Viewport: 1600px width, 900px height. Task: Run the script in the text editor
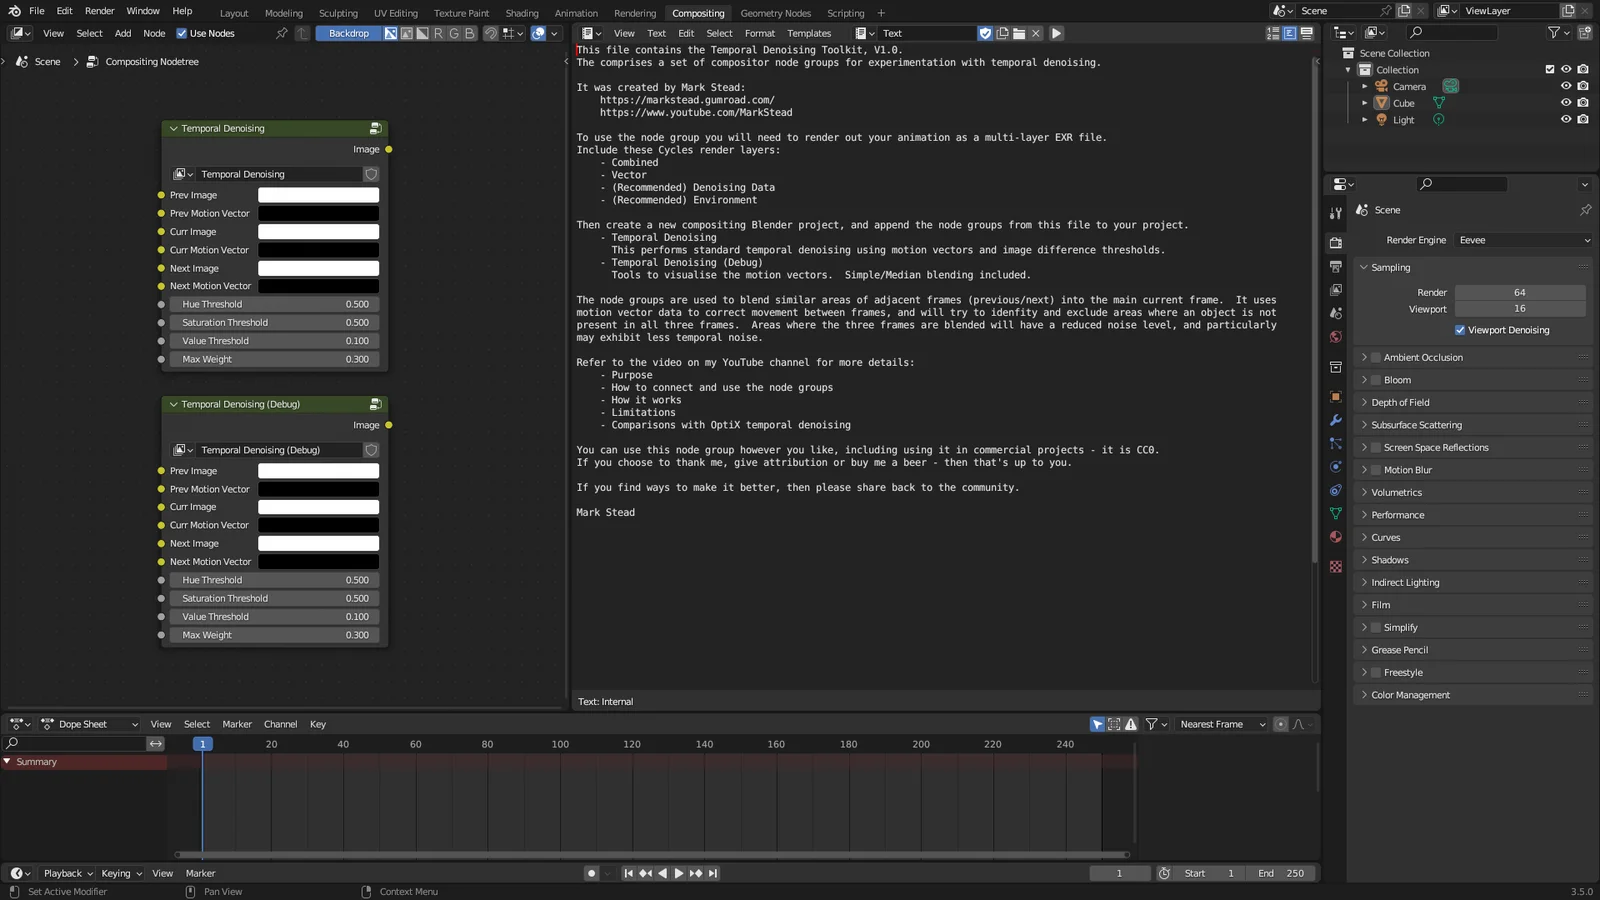pos(1056,33)
